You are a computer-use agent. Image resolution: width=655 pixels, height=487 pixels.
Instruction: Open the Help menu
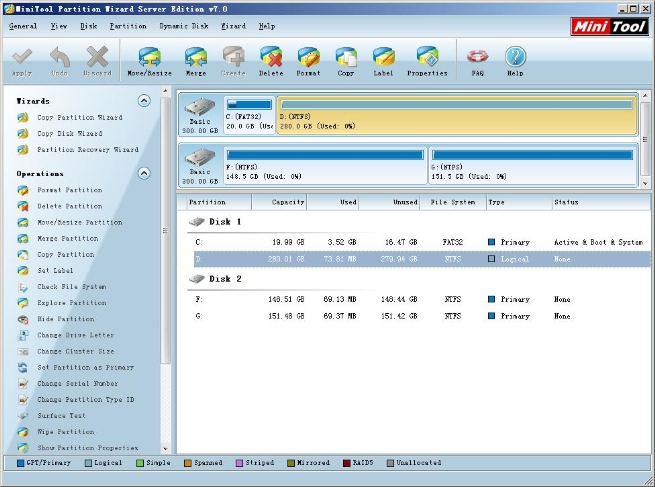pyautogui.click(x=267, y=26)
